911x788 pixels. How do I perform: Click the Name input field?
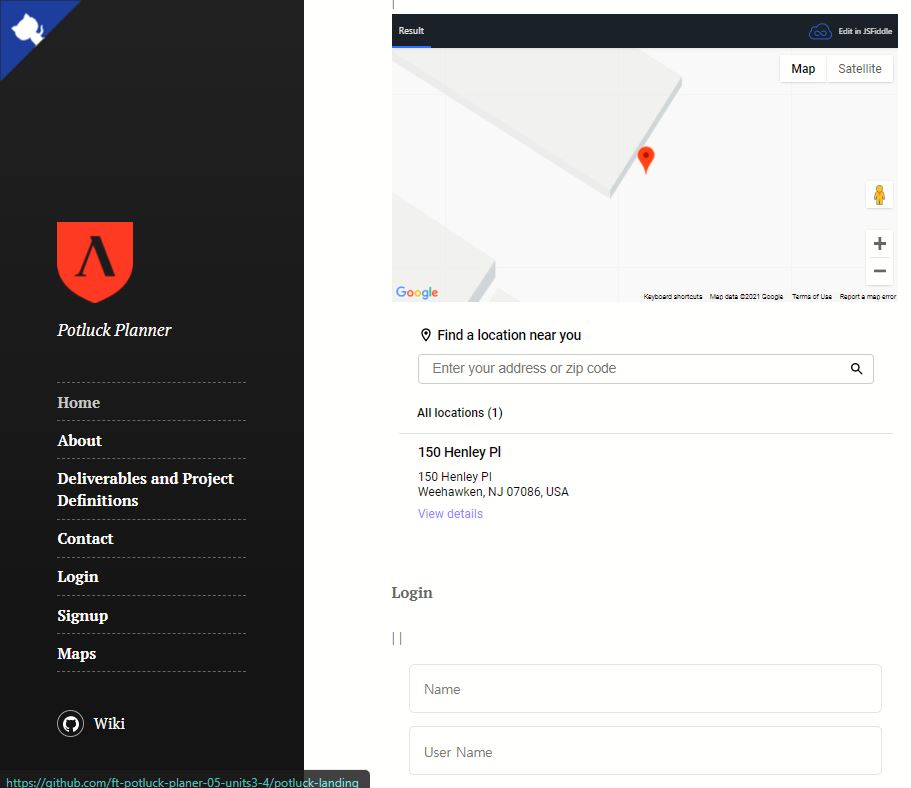tap(645, 689)
